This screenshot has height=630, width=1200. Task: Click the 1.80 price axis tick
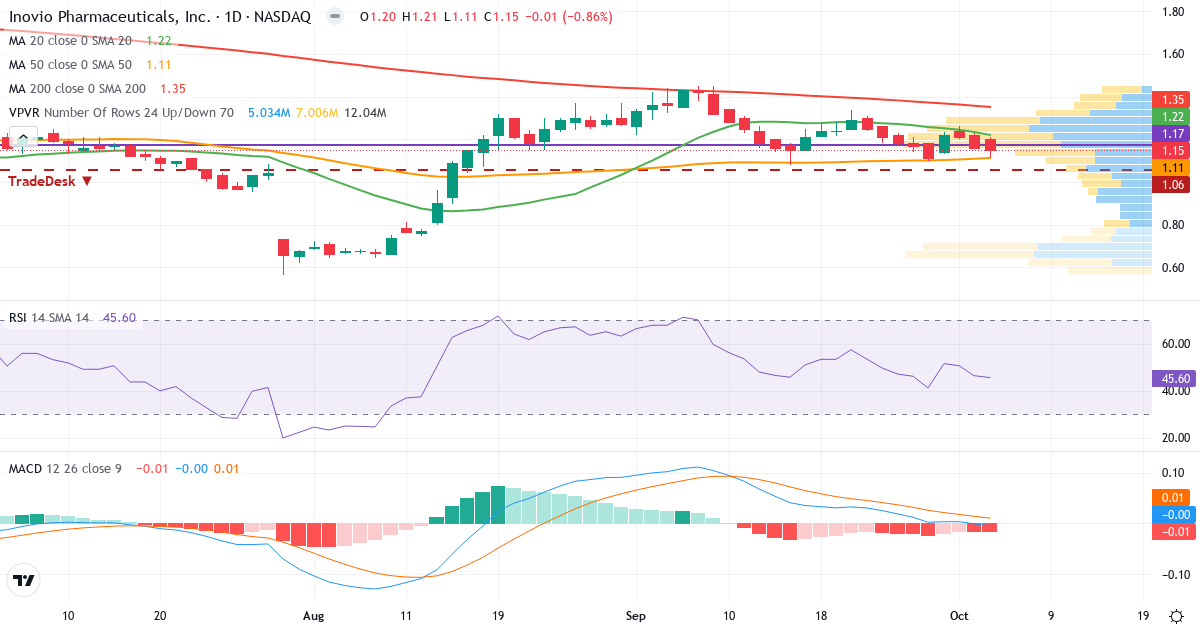click(1173, 11)
